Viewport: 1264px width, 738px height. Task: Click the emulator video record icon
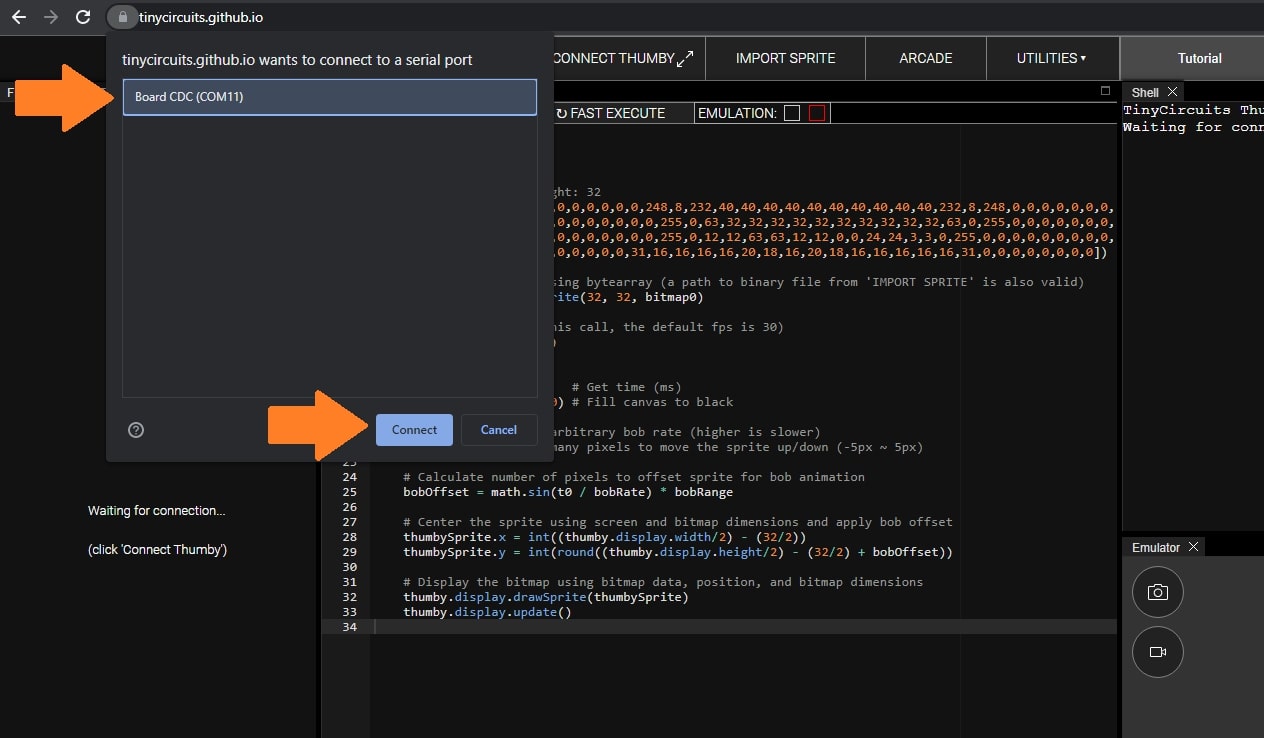(1158, 652)
